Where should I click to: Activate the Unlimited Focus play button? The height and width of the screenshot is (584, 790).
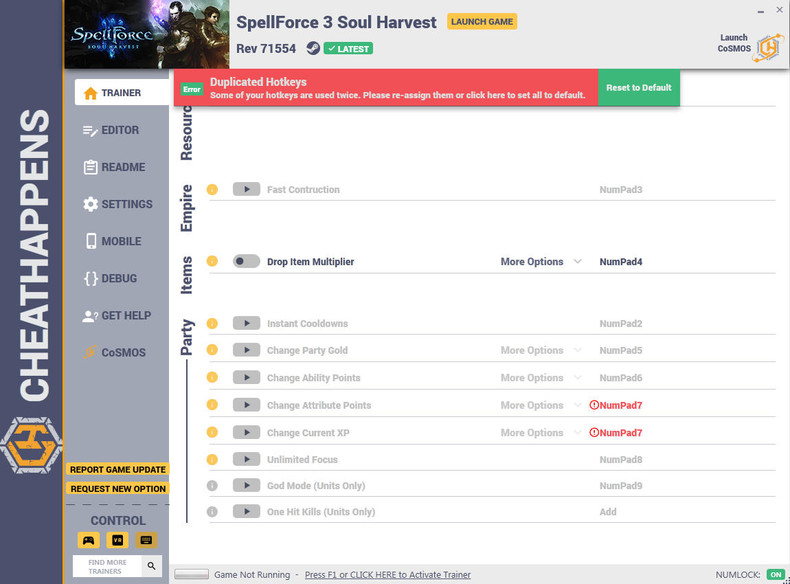click(x=246, y=460)
